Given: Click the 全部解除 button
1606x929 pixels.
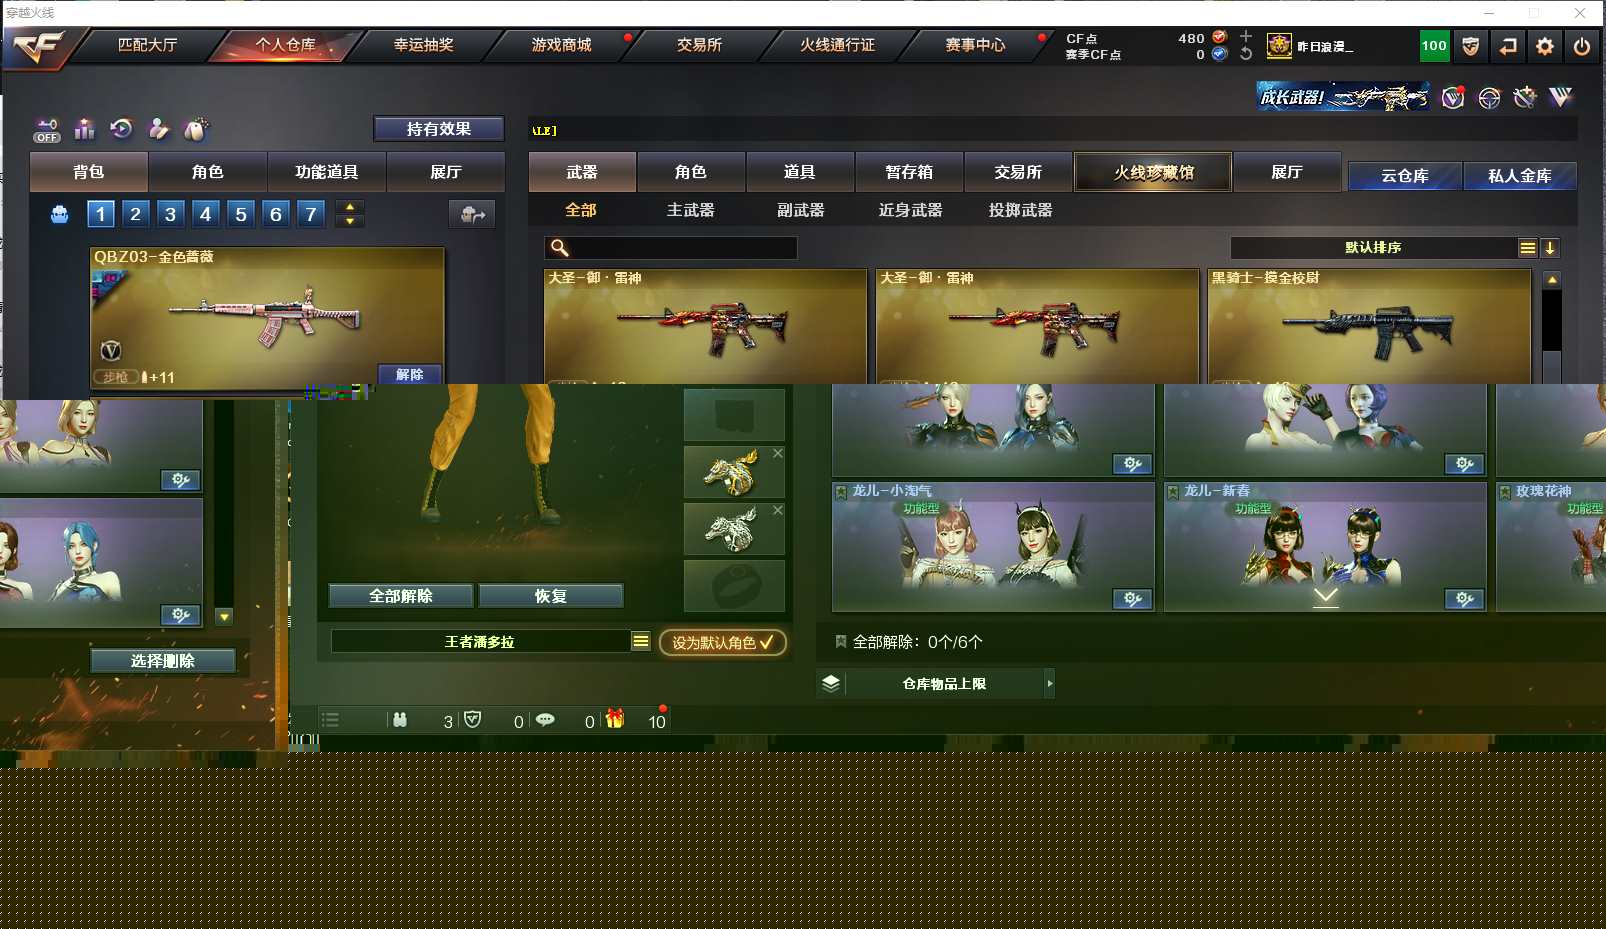Looking at the screenshot, I should click(401, 596).
